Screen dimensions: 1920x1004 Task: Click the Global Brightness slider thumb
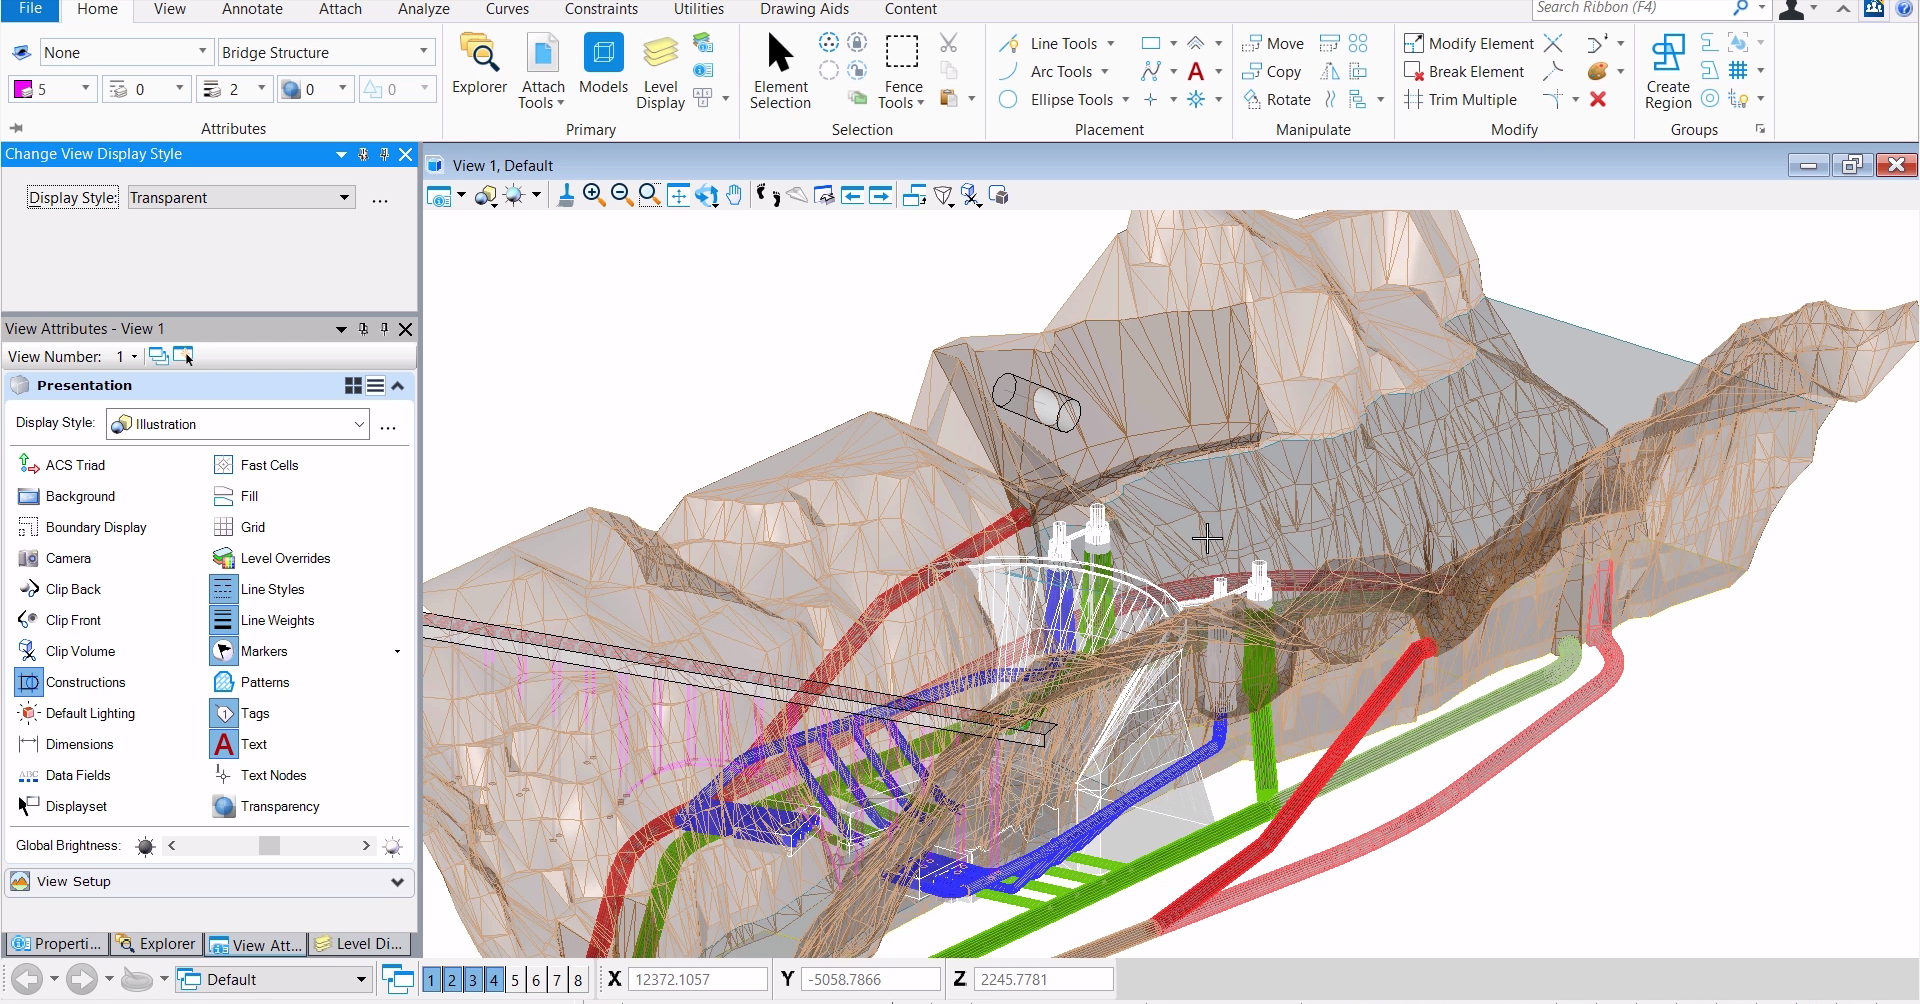[269, 846]
